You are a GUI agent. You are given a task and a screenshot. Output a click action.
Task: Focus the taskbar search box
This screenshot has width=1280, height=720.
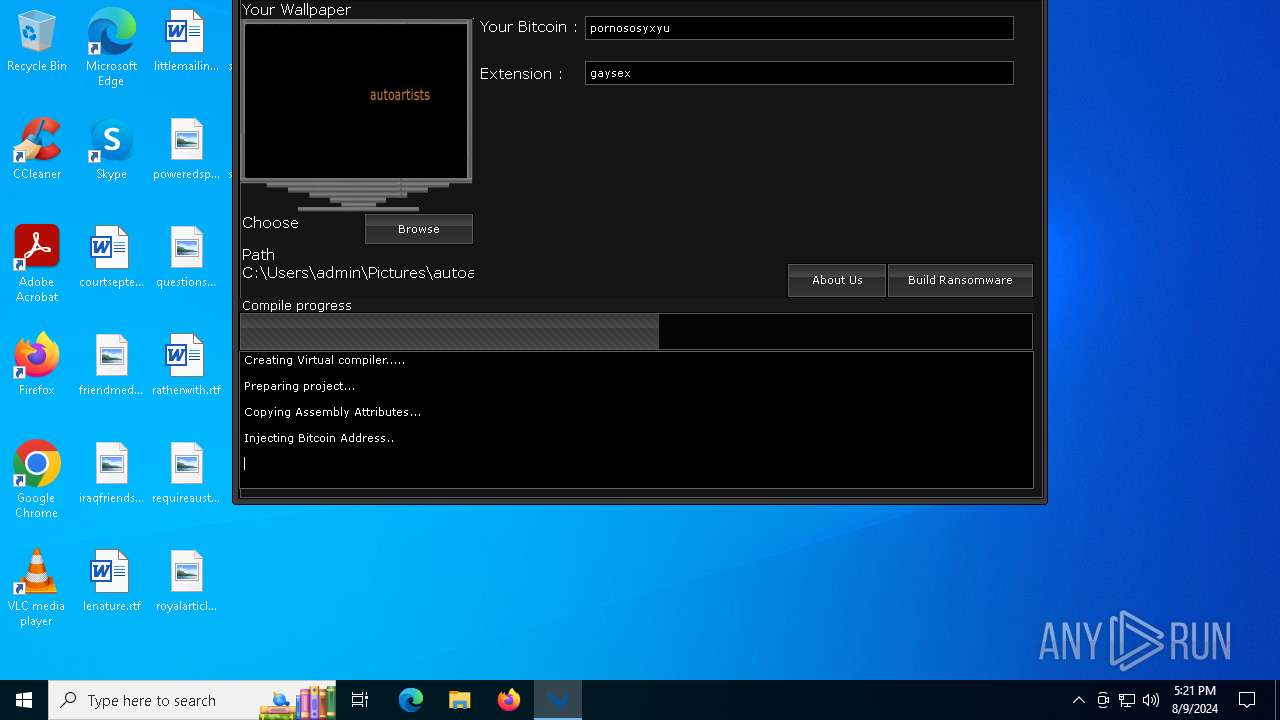[192, 700]
